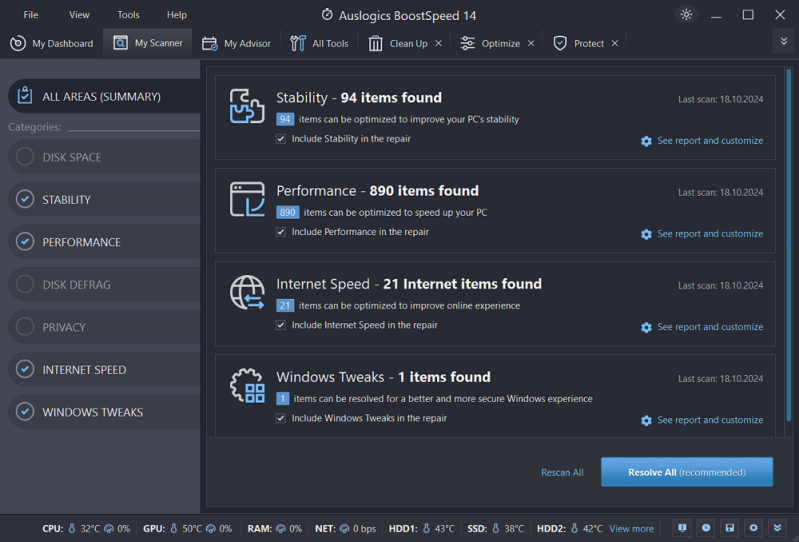The width and height of the screenshot is (799, 542).
Task: Open Performance See report and customize
Action: [x=702, y=234]
